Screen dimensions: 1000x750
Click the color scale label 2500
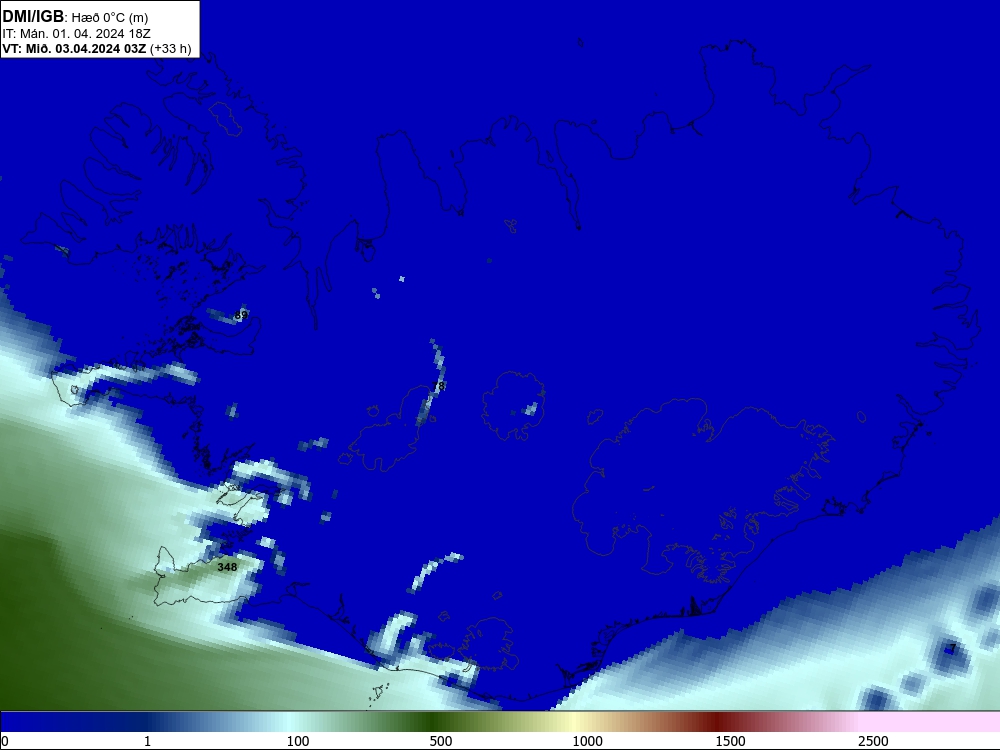click(873, 741)
